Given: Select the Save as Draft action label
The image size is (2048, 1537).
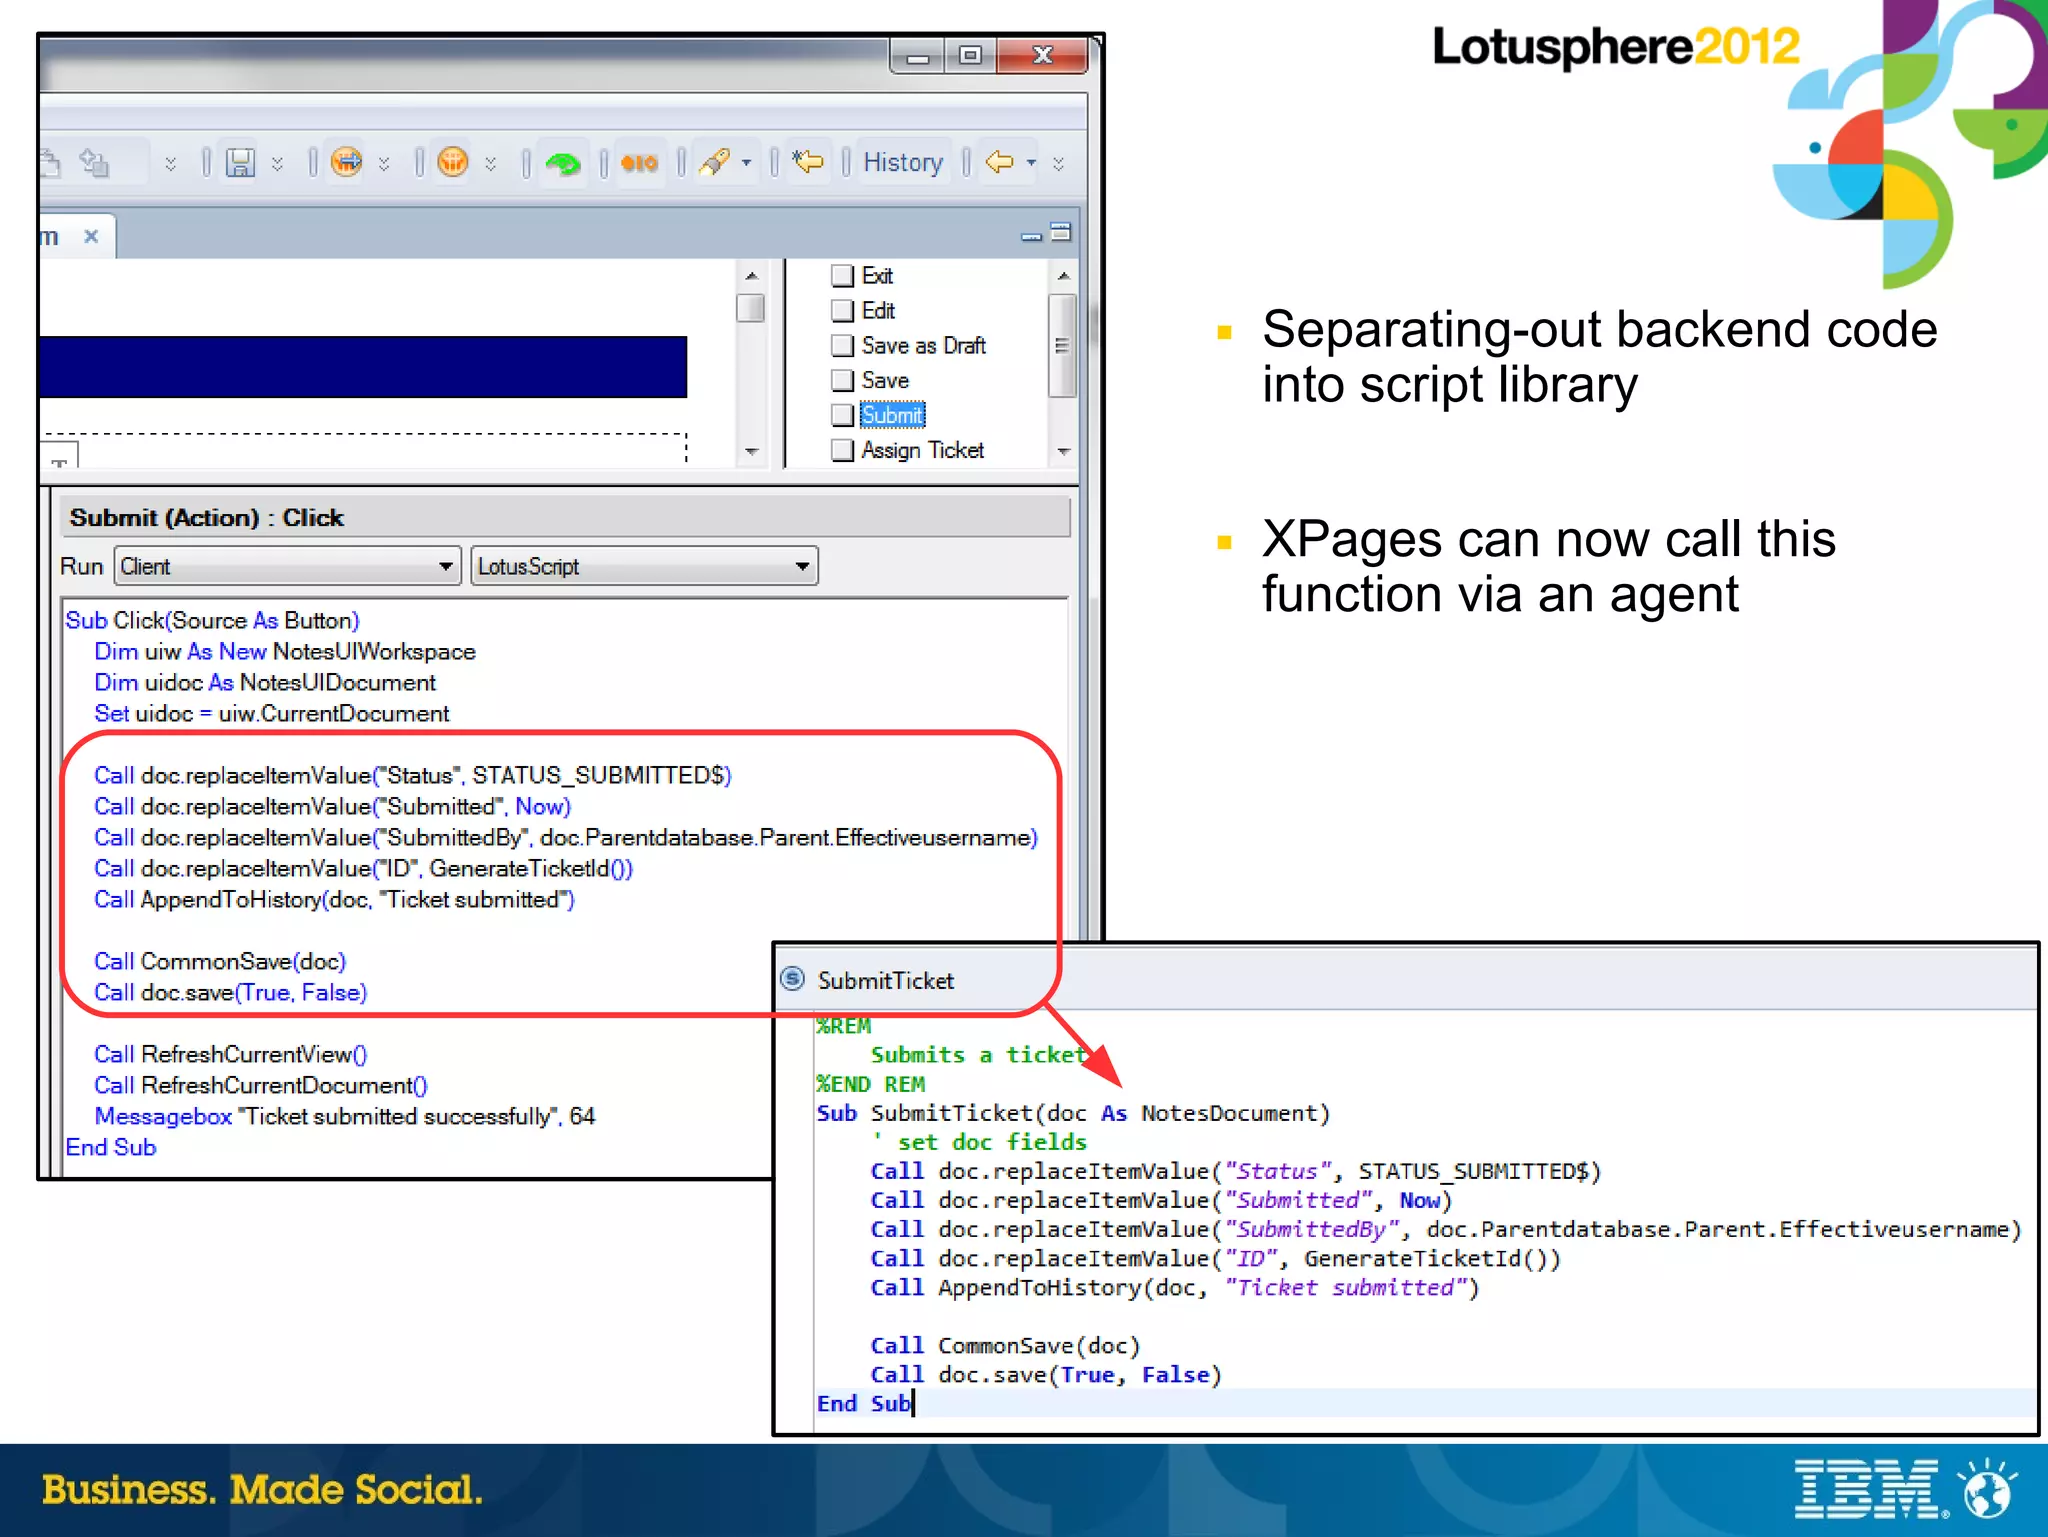Looking at the screenshot, I should point(924,345).
